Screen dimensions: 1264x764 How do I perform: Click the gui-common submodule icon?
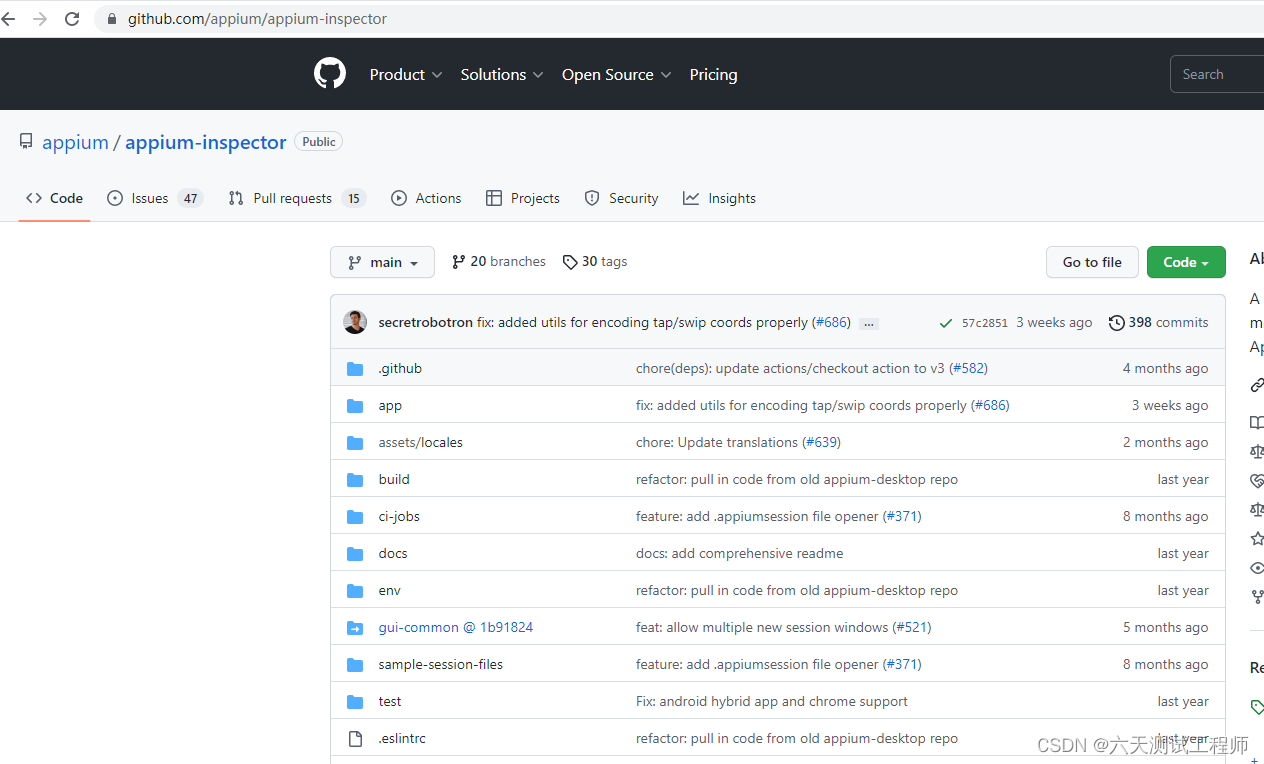355,628
